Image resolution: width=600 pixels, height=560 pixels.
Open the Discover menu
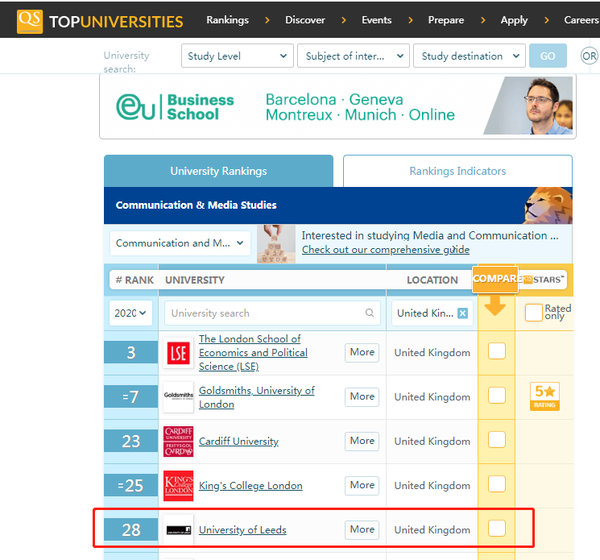(305, 20)
